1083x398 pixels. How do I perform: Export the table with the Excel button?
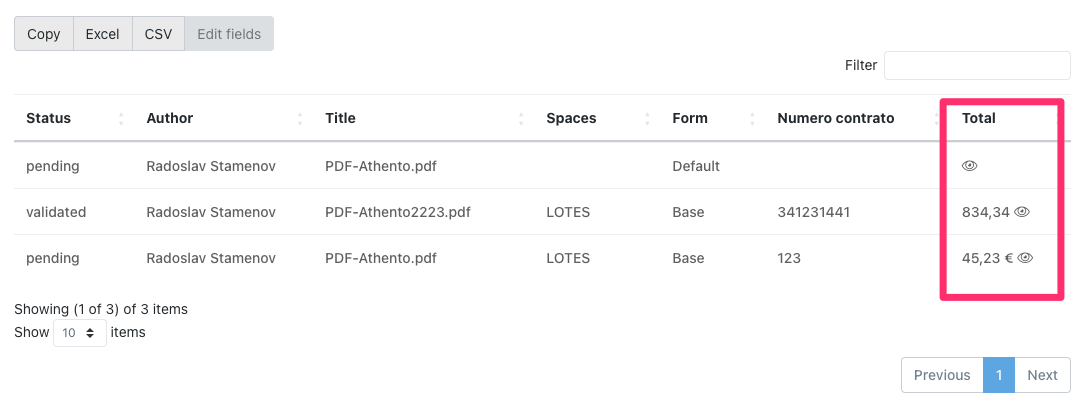[x=102, y=34]
